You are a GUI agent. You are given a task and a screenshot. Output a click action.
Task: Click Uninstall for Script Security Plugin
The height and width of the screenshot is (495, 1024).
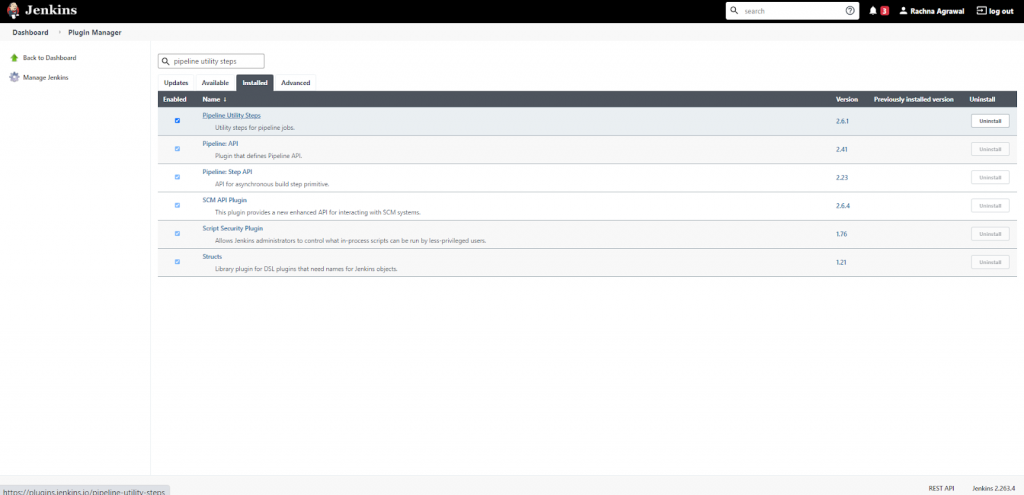coord(990,234)
